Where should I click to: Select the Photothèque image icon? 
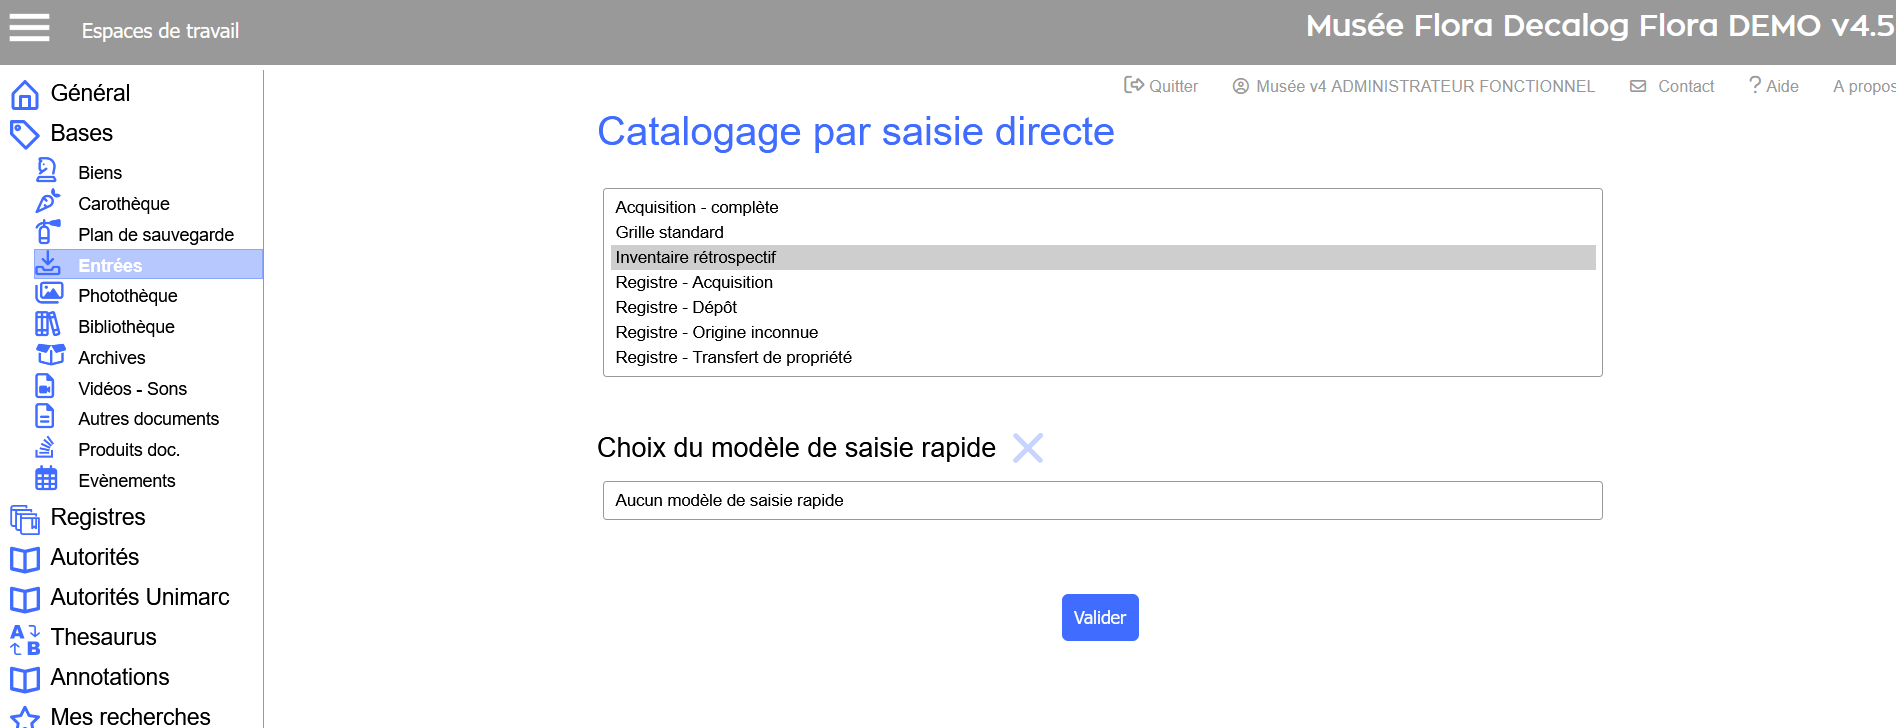pos(48,294)
